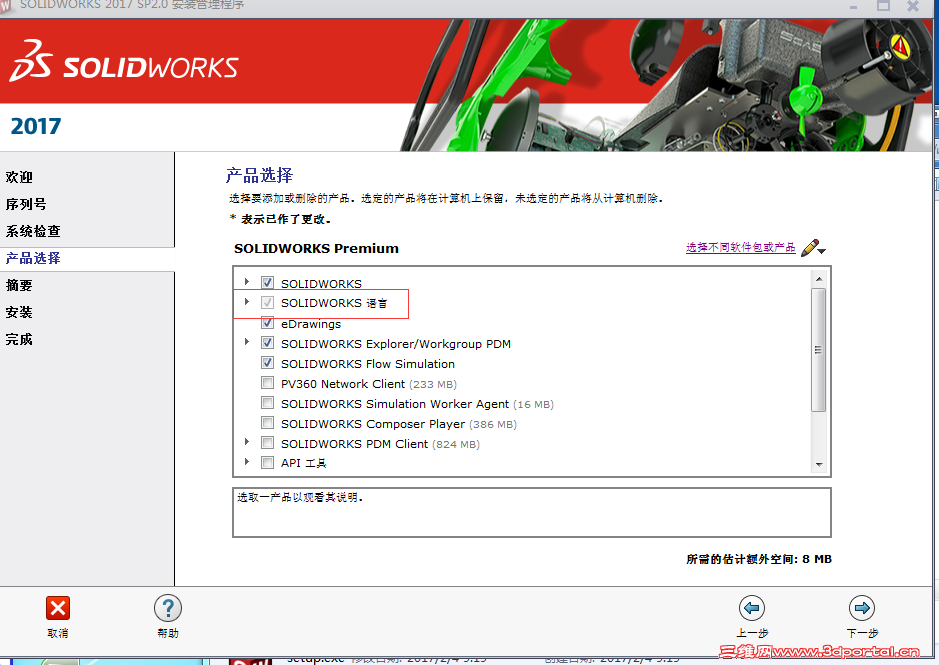Toggle the SOLIDWORKS product checkbox

click(x=267, y=282)
